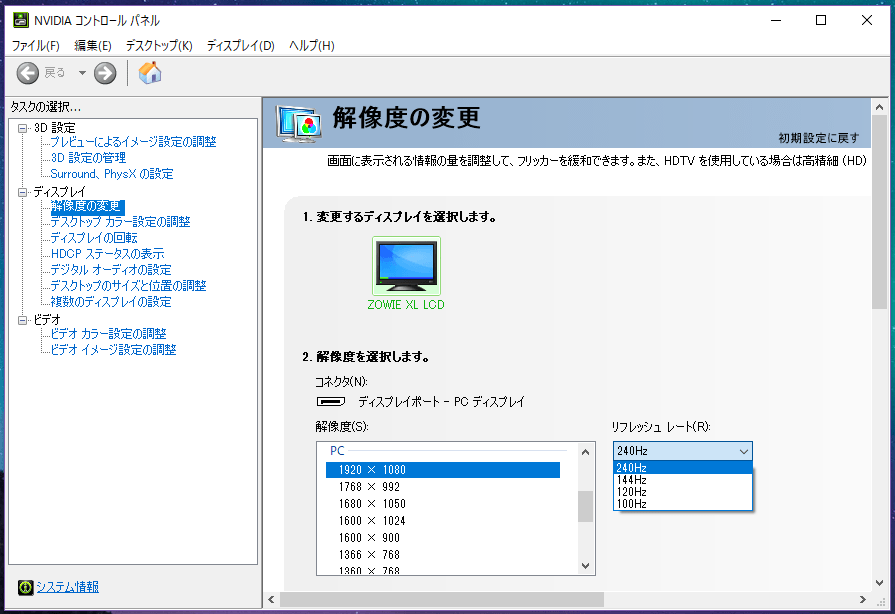The image size is (895, 614).
Task: Collapse the ディスプレイ tree node
Action: click(x=23, y=191)
